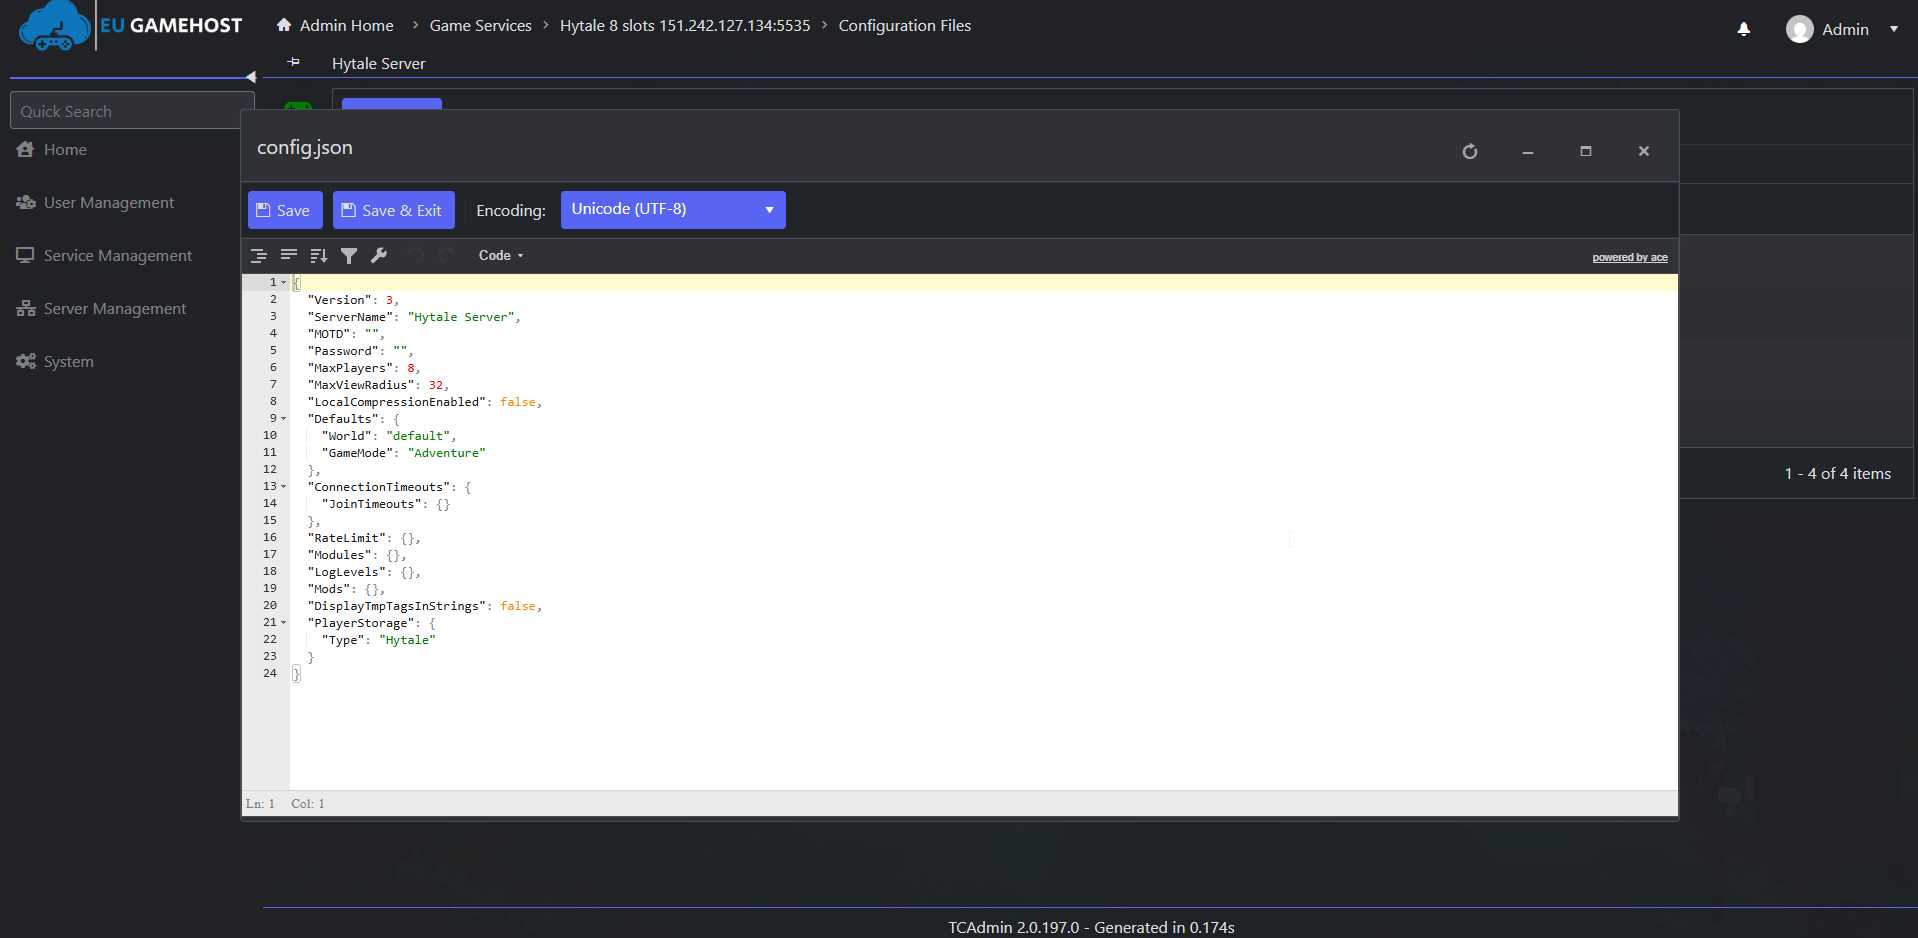Collapse the ConnectionTimeouts block on line 13
Viewport: 1918px width, 938px height.
point(282,487)
